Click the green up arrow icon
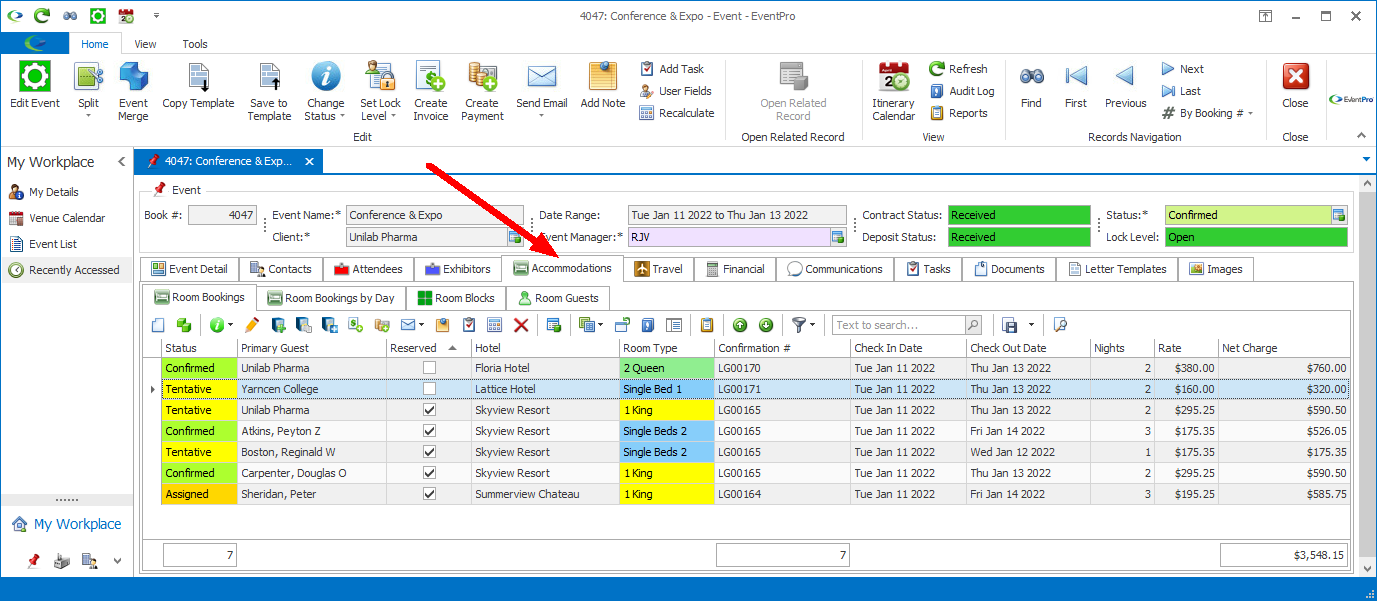This screenshot has width=1377, height=601. (740, 325)
